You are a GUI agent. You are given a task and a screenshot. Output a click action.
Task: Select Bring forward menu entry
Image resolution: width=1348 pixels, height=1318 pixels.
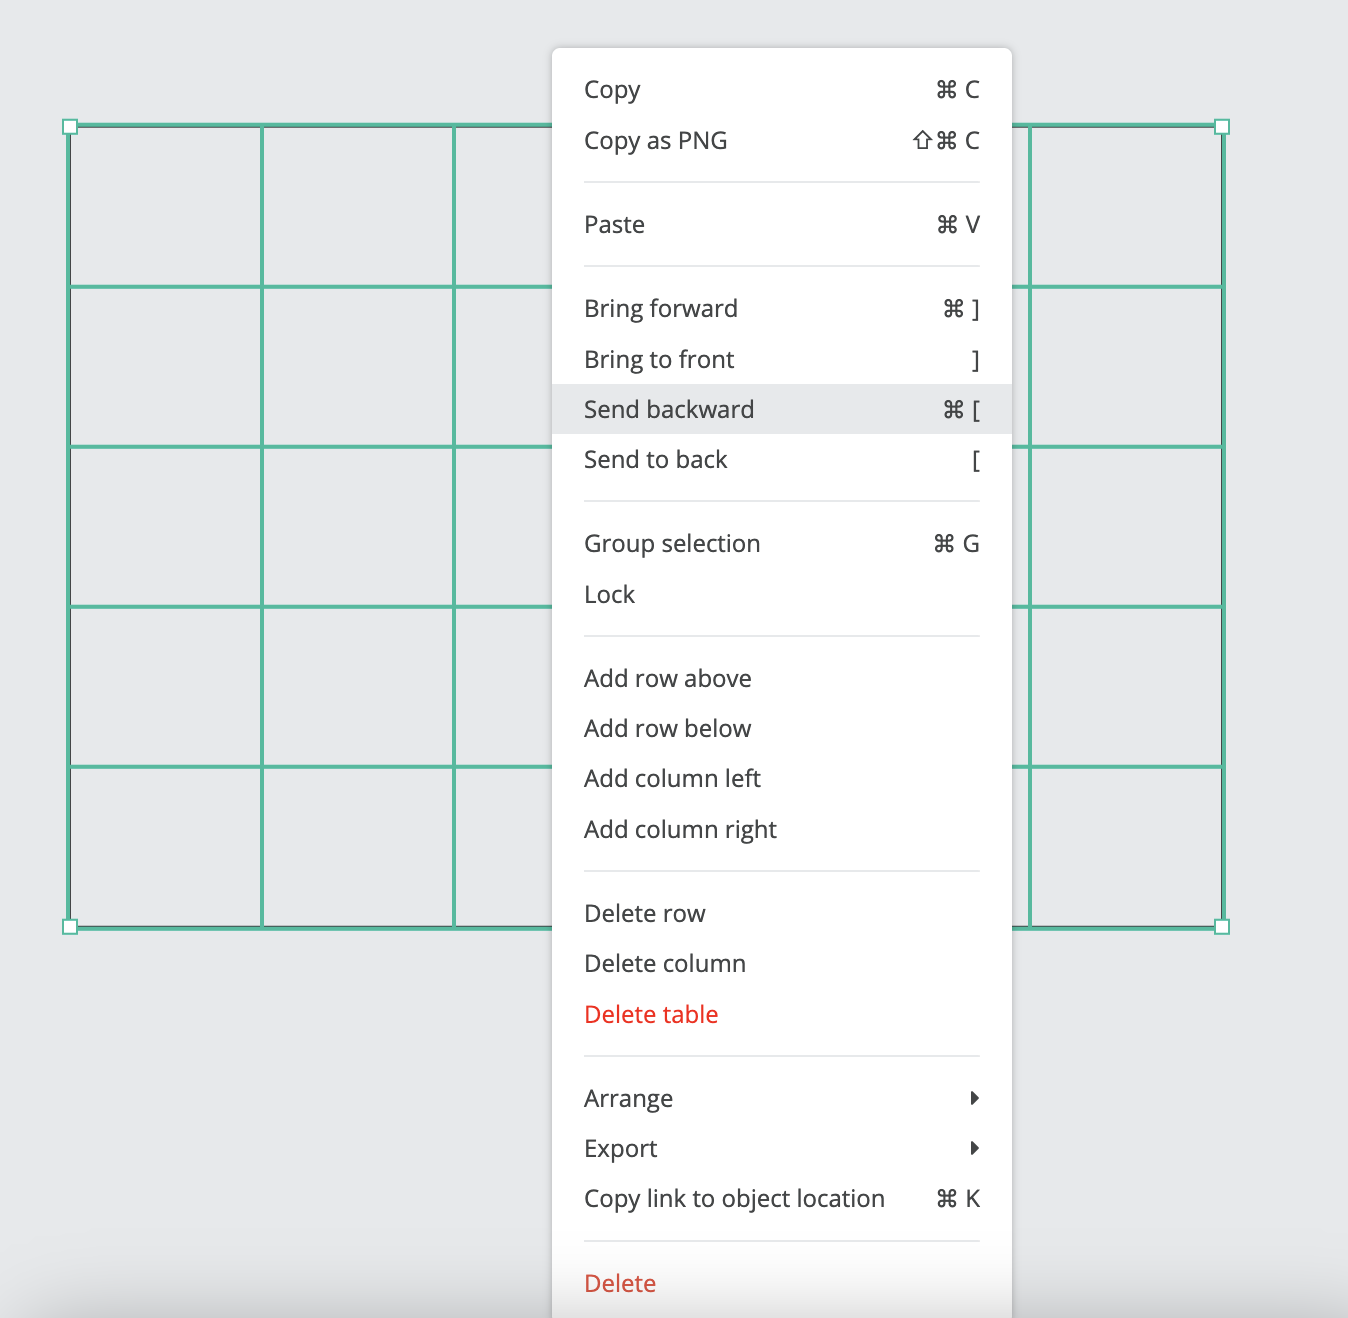pos(782,309)
